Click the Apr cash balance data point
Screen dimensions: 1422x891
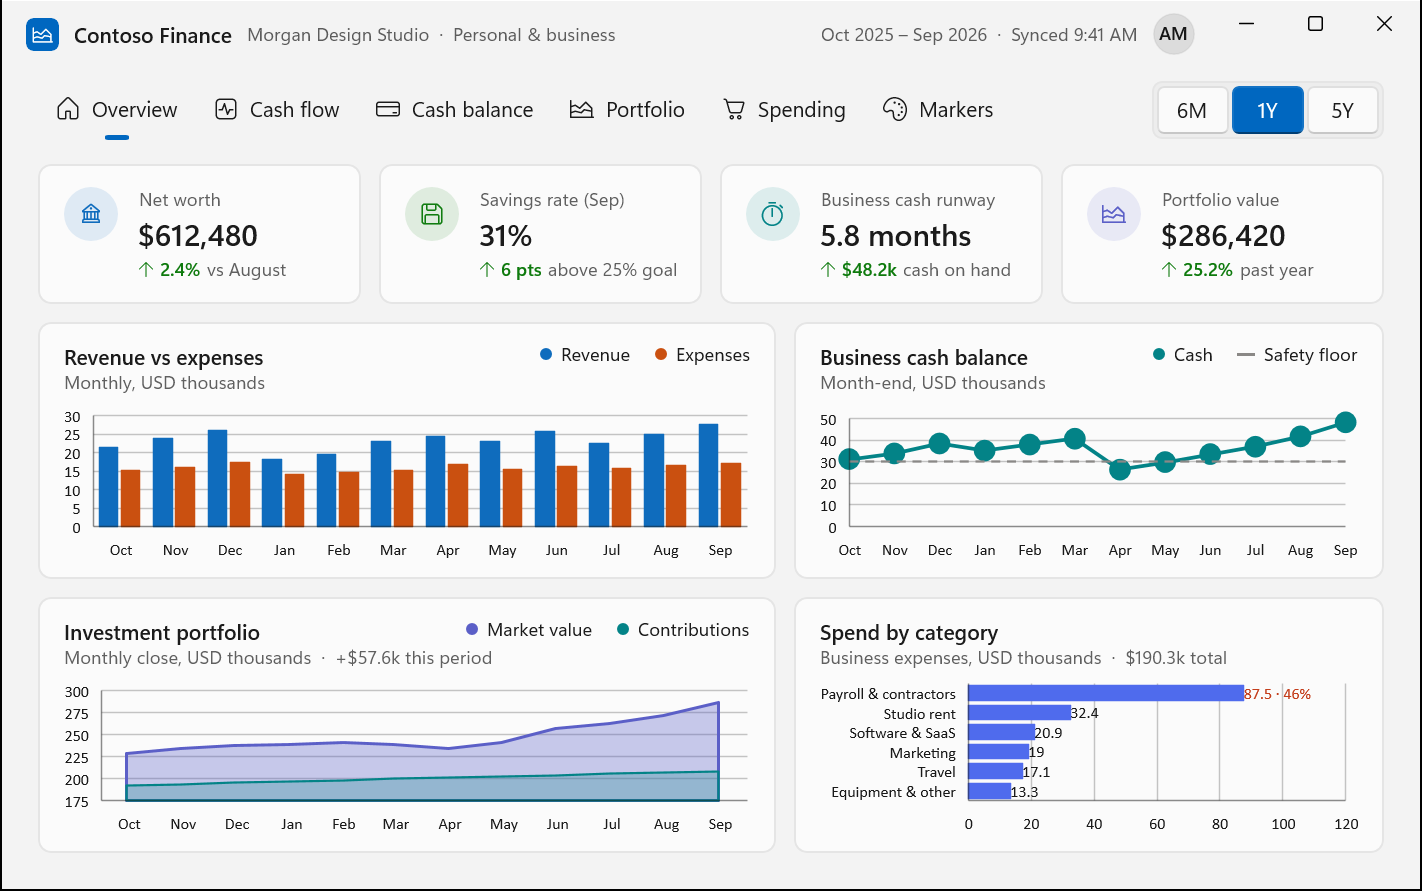coord(1120,470)
